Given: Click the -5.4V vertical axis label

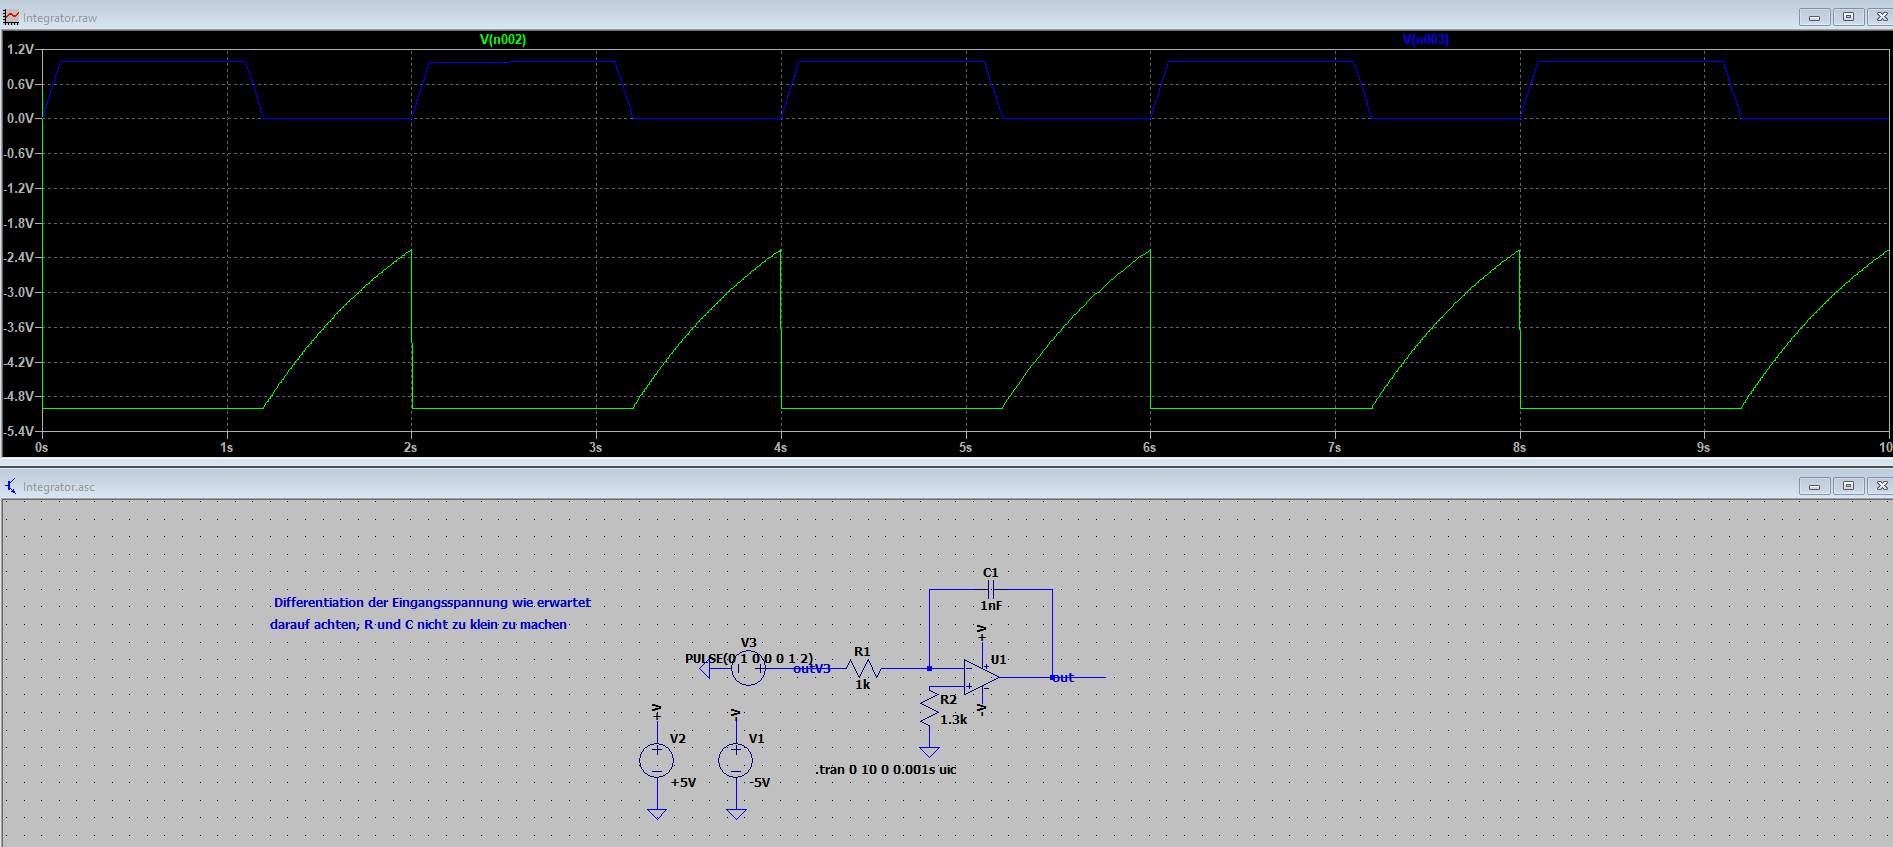Looking at the screenshot, I should click(19, 431).
